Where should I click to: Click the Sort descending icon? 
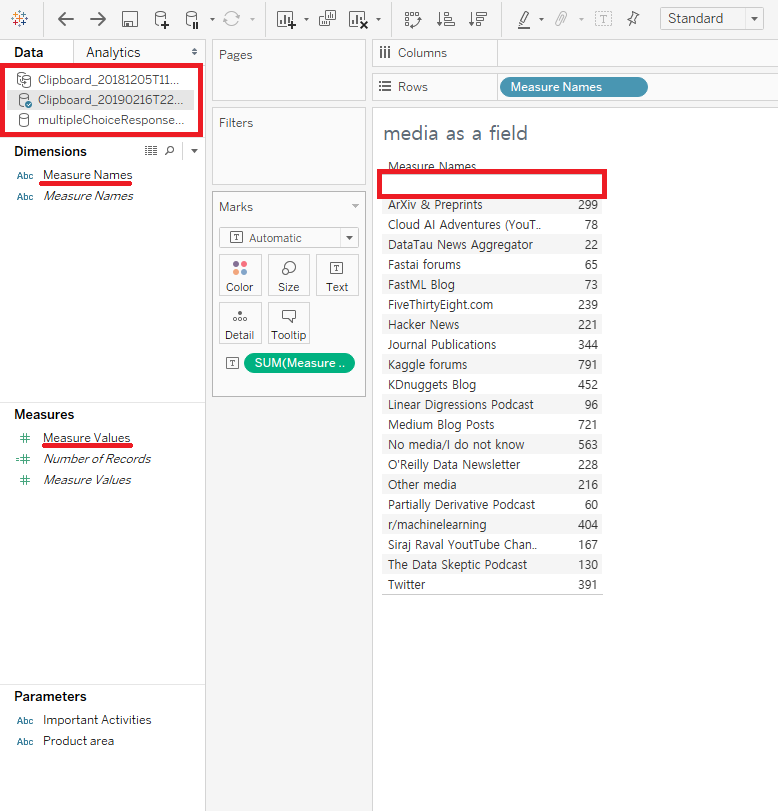tap(477, 20)
